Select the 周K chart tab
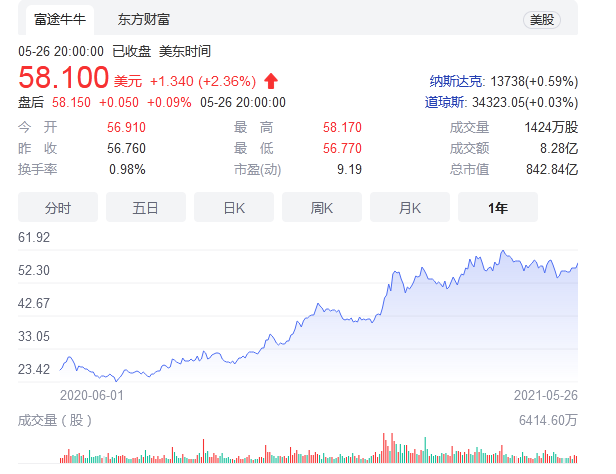Image resolution: width=616 pixels, height=474 pixels. tap(322, 207)
